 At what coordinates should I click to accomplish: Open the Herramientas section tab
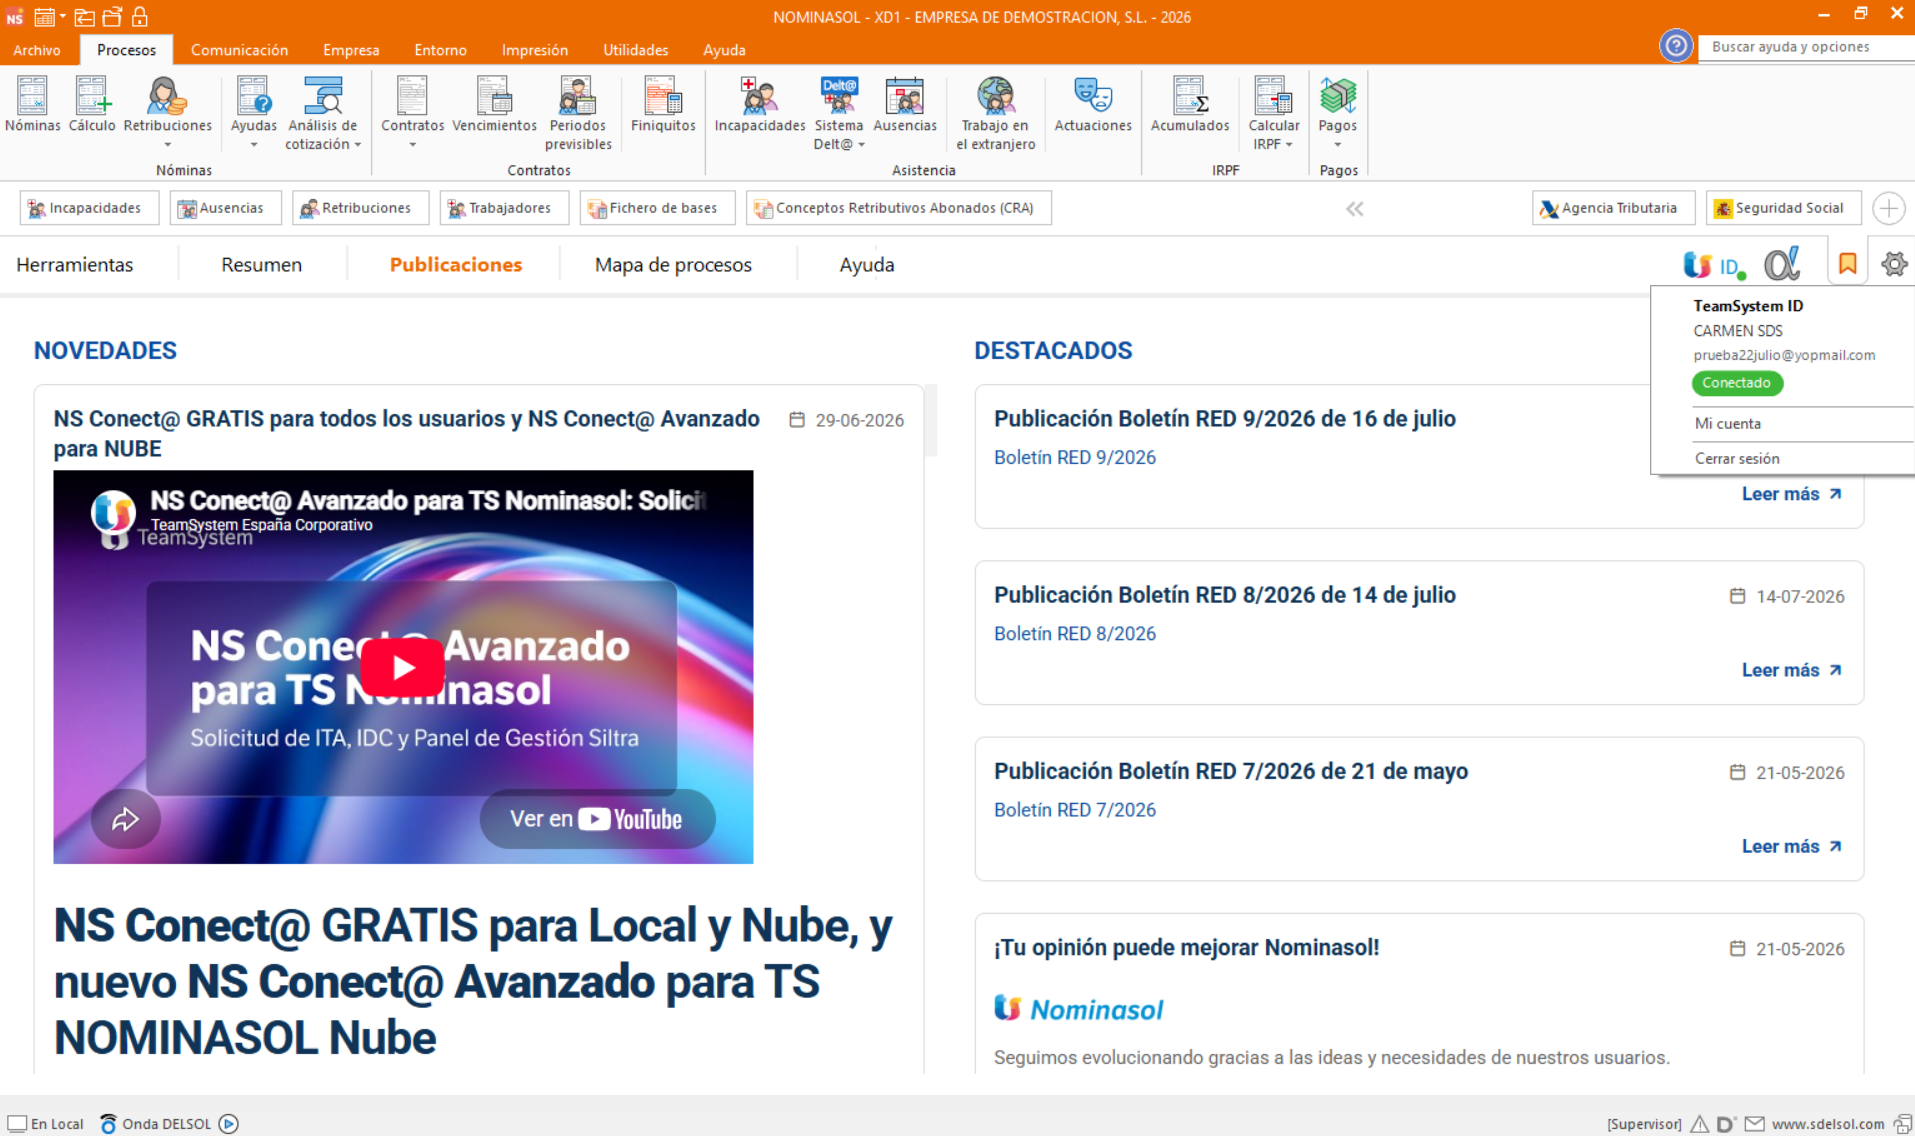75,265
